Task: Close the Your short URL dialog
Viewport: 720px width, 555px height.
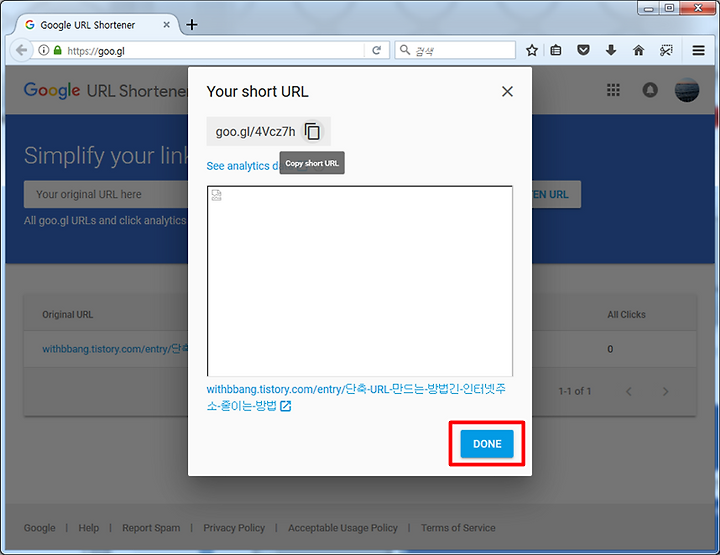Action: 507,91
